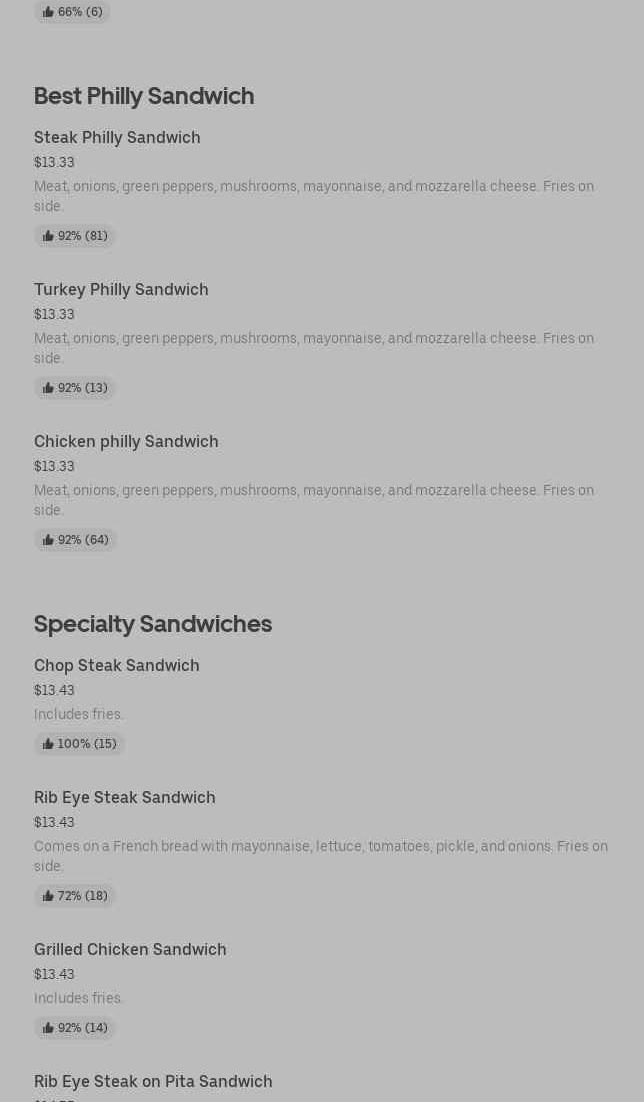Click thumbs-up icon on Turkey Philly Sandwich rating
644x1102 pixels.
(x=48, y=388)
